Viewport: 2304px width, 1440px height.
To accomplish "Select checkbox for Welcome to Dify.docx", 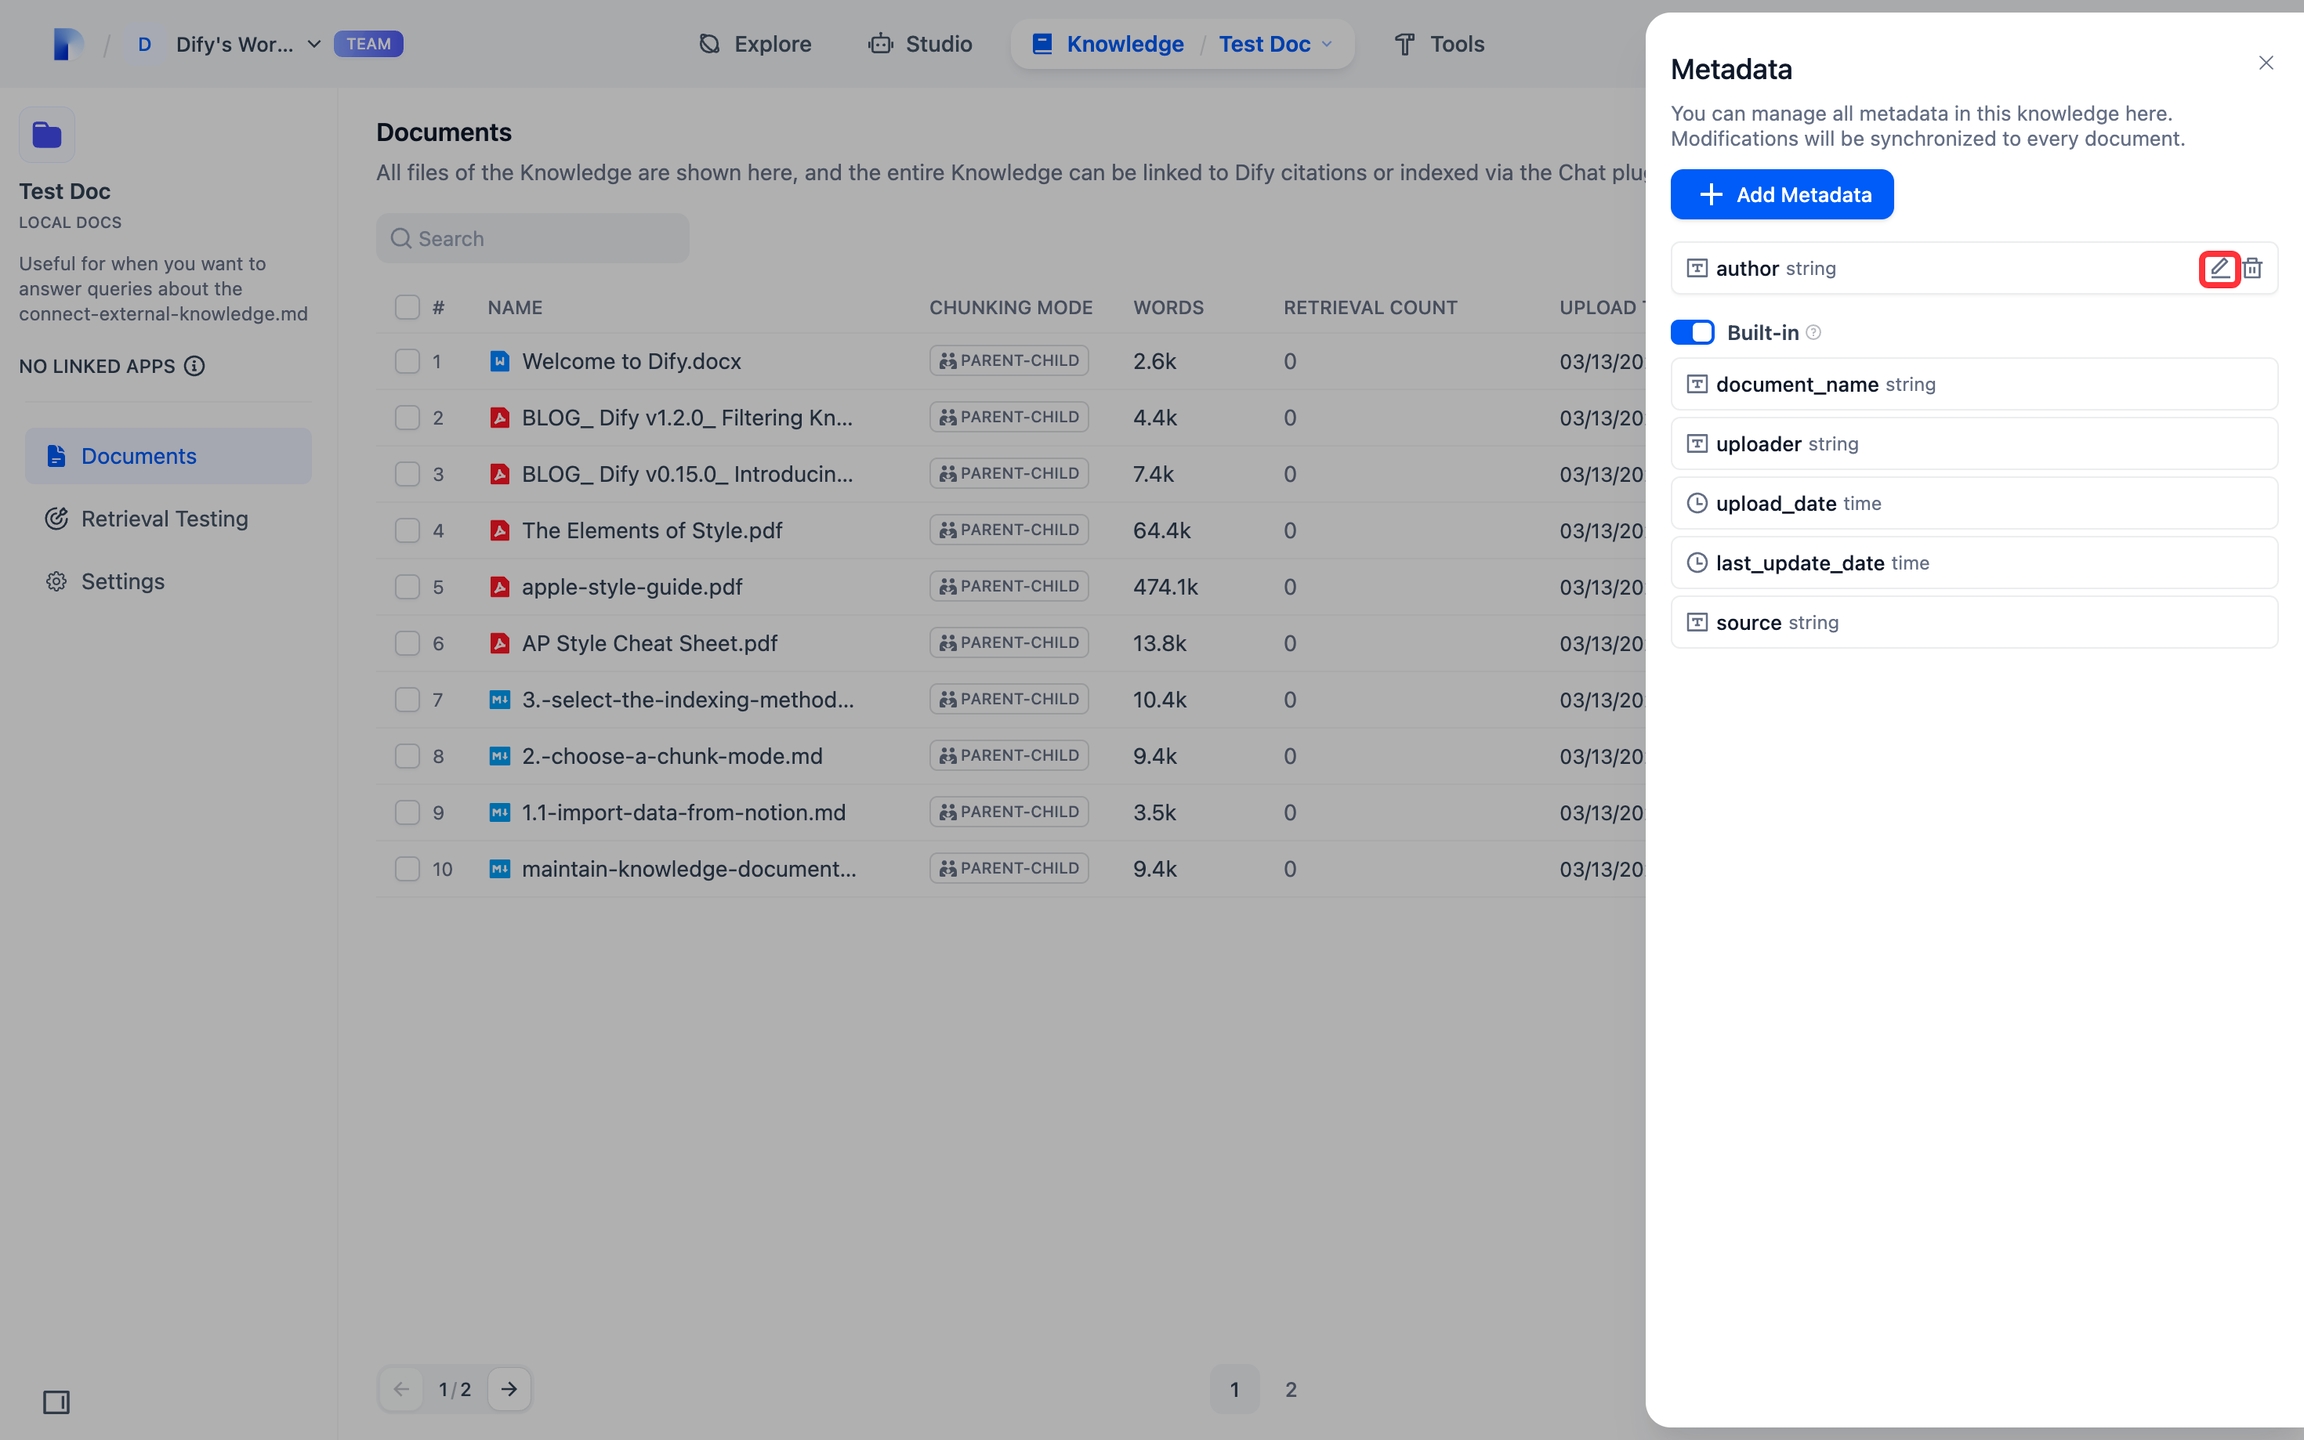I will [407, 361].
